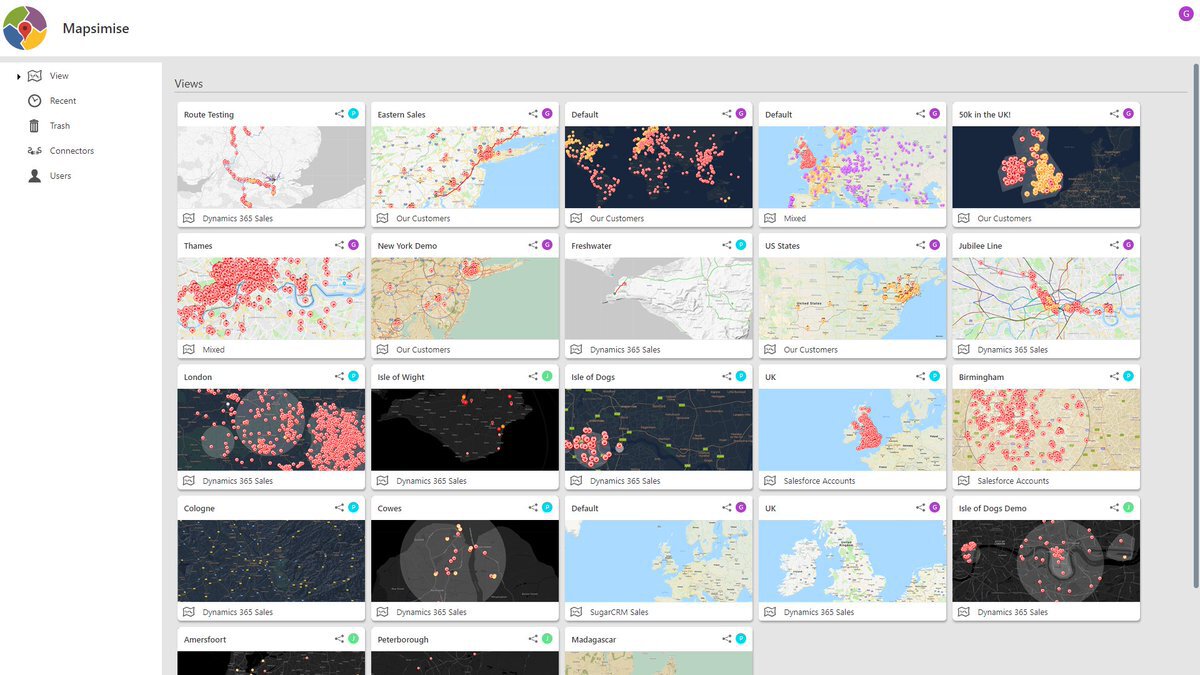This screenshot has height=675, width=1200.
Task: Click the Mapsimise logo
Action: click(x=25, y=28)
